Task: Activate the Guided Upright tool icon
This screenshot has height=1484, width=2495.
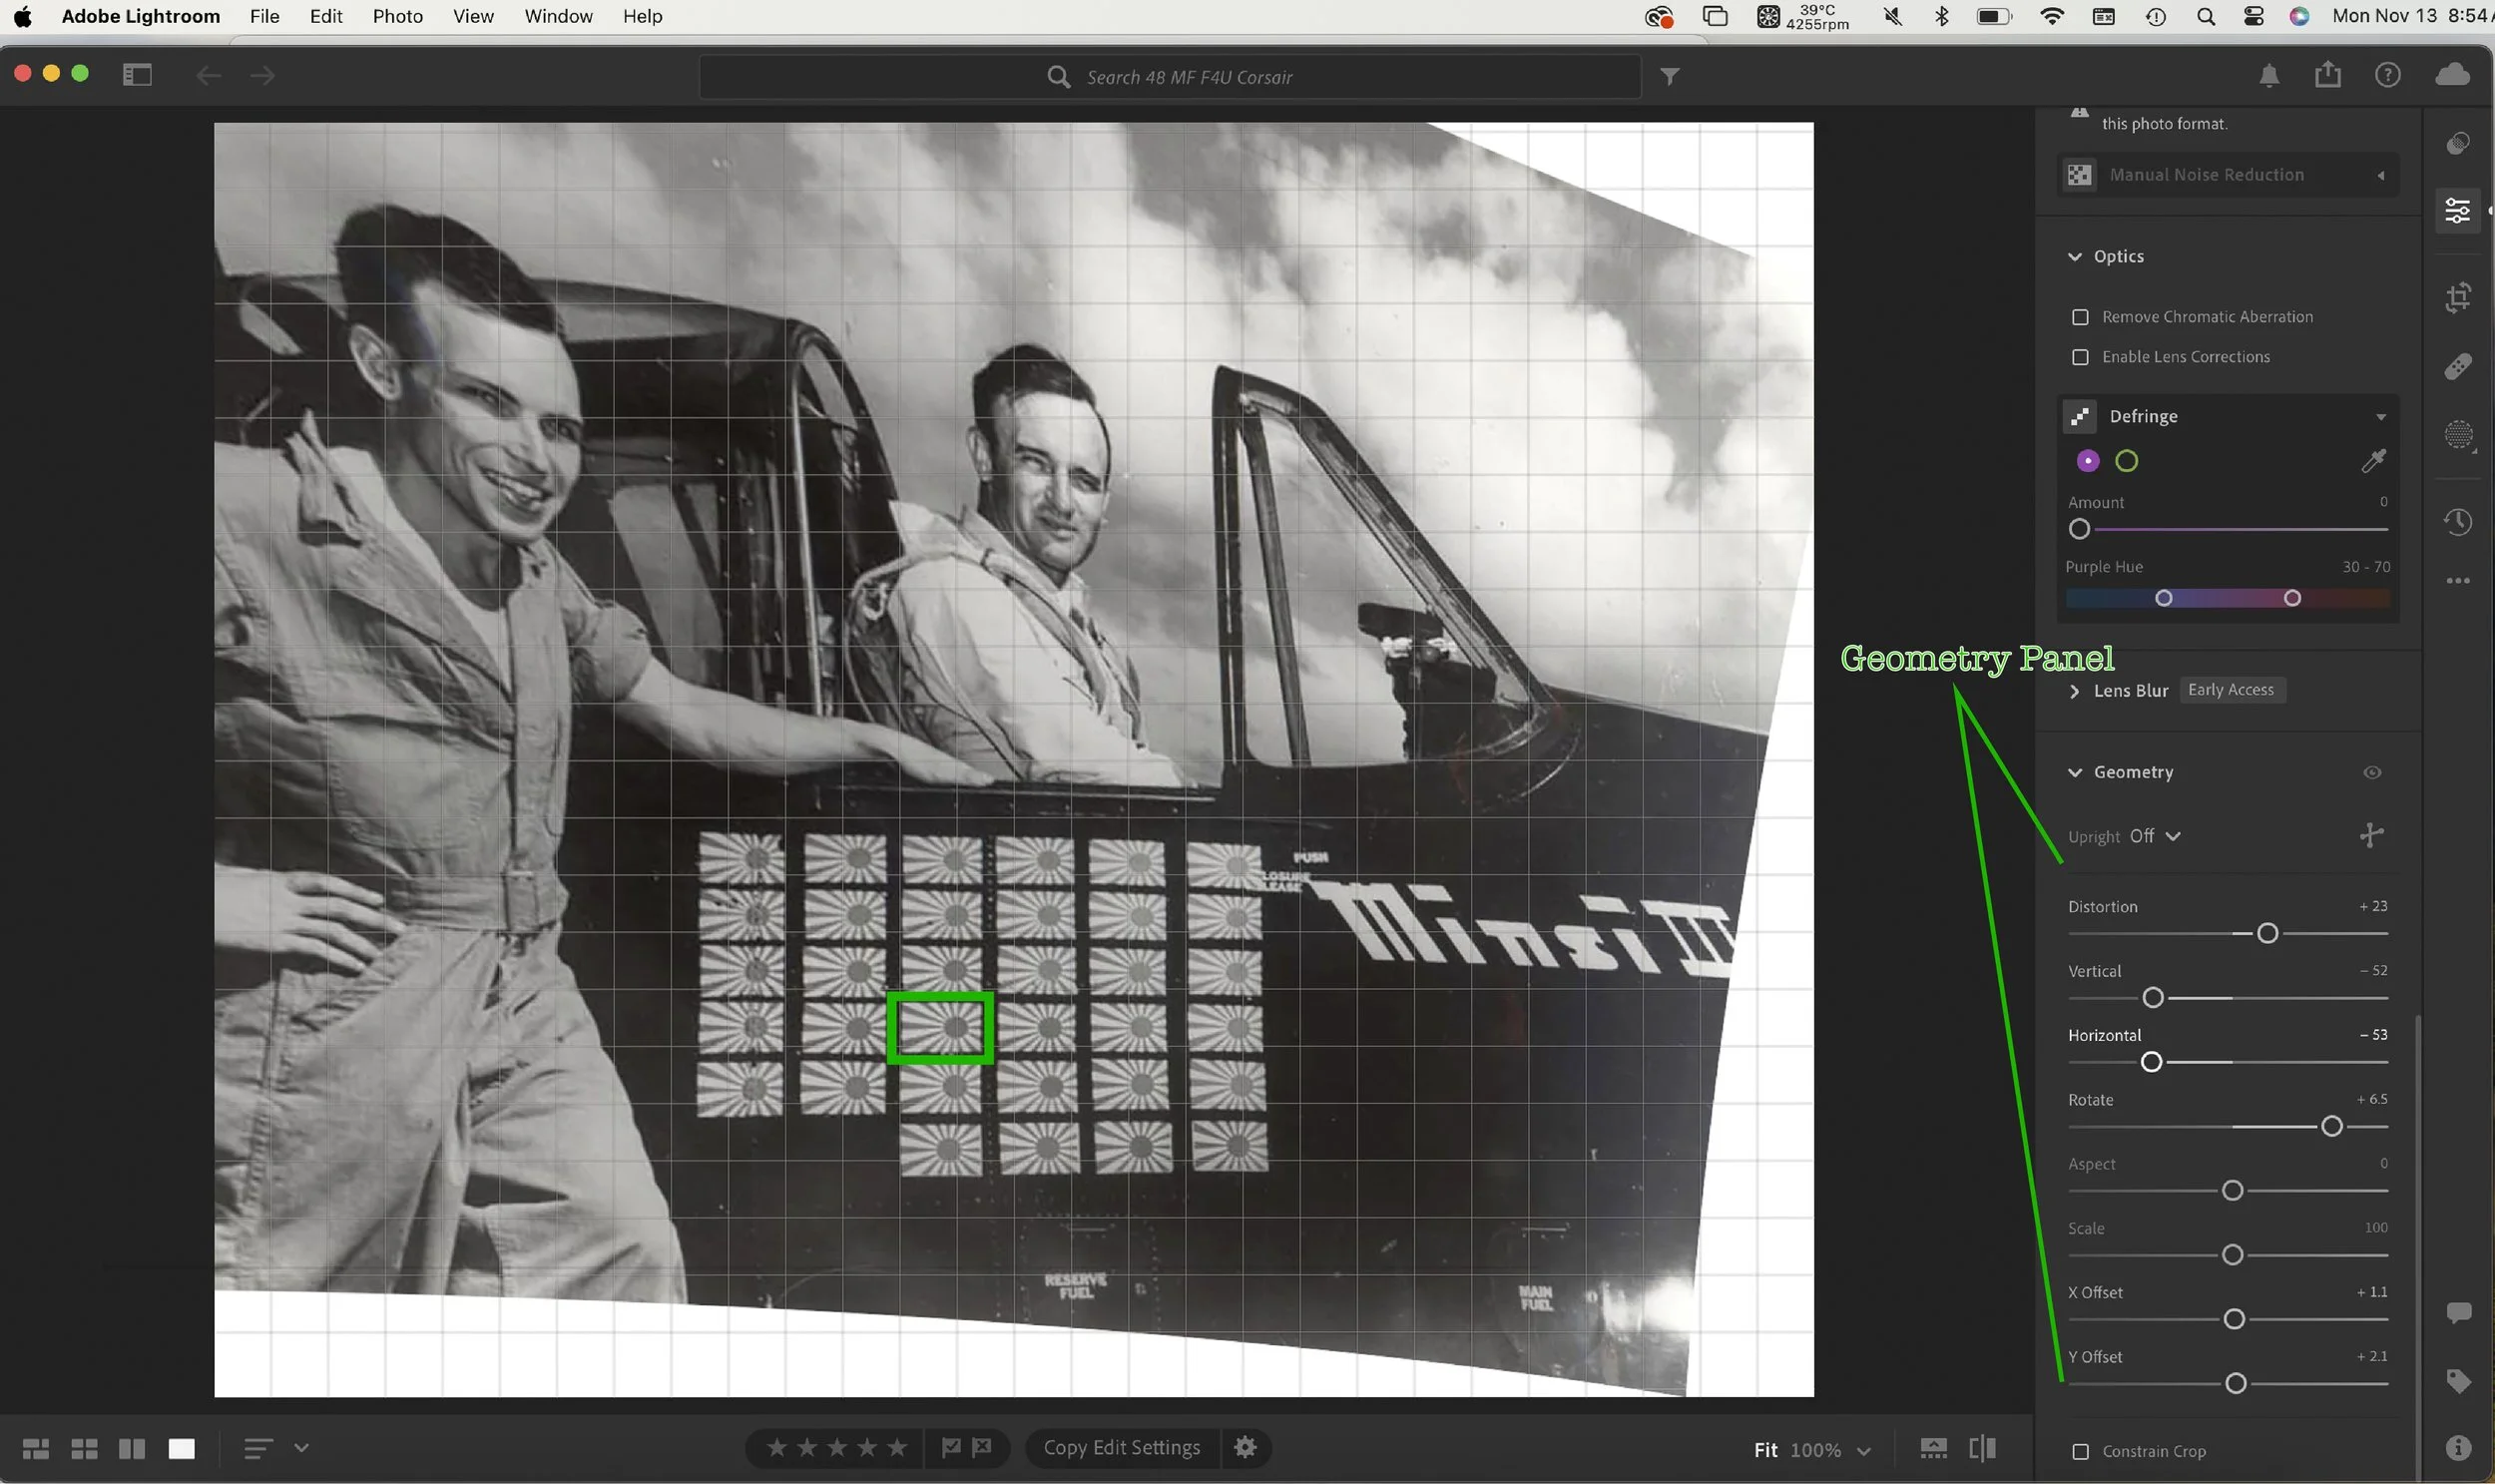Action: [x=2371, y=835]
